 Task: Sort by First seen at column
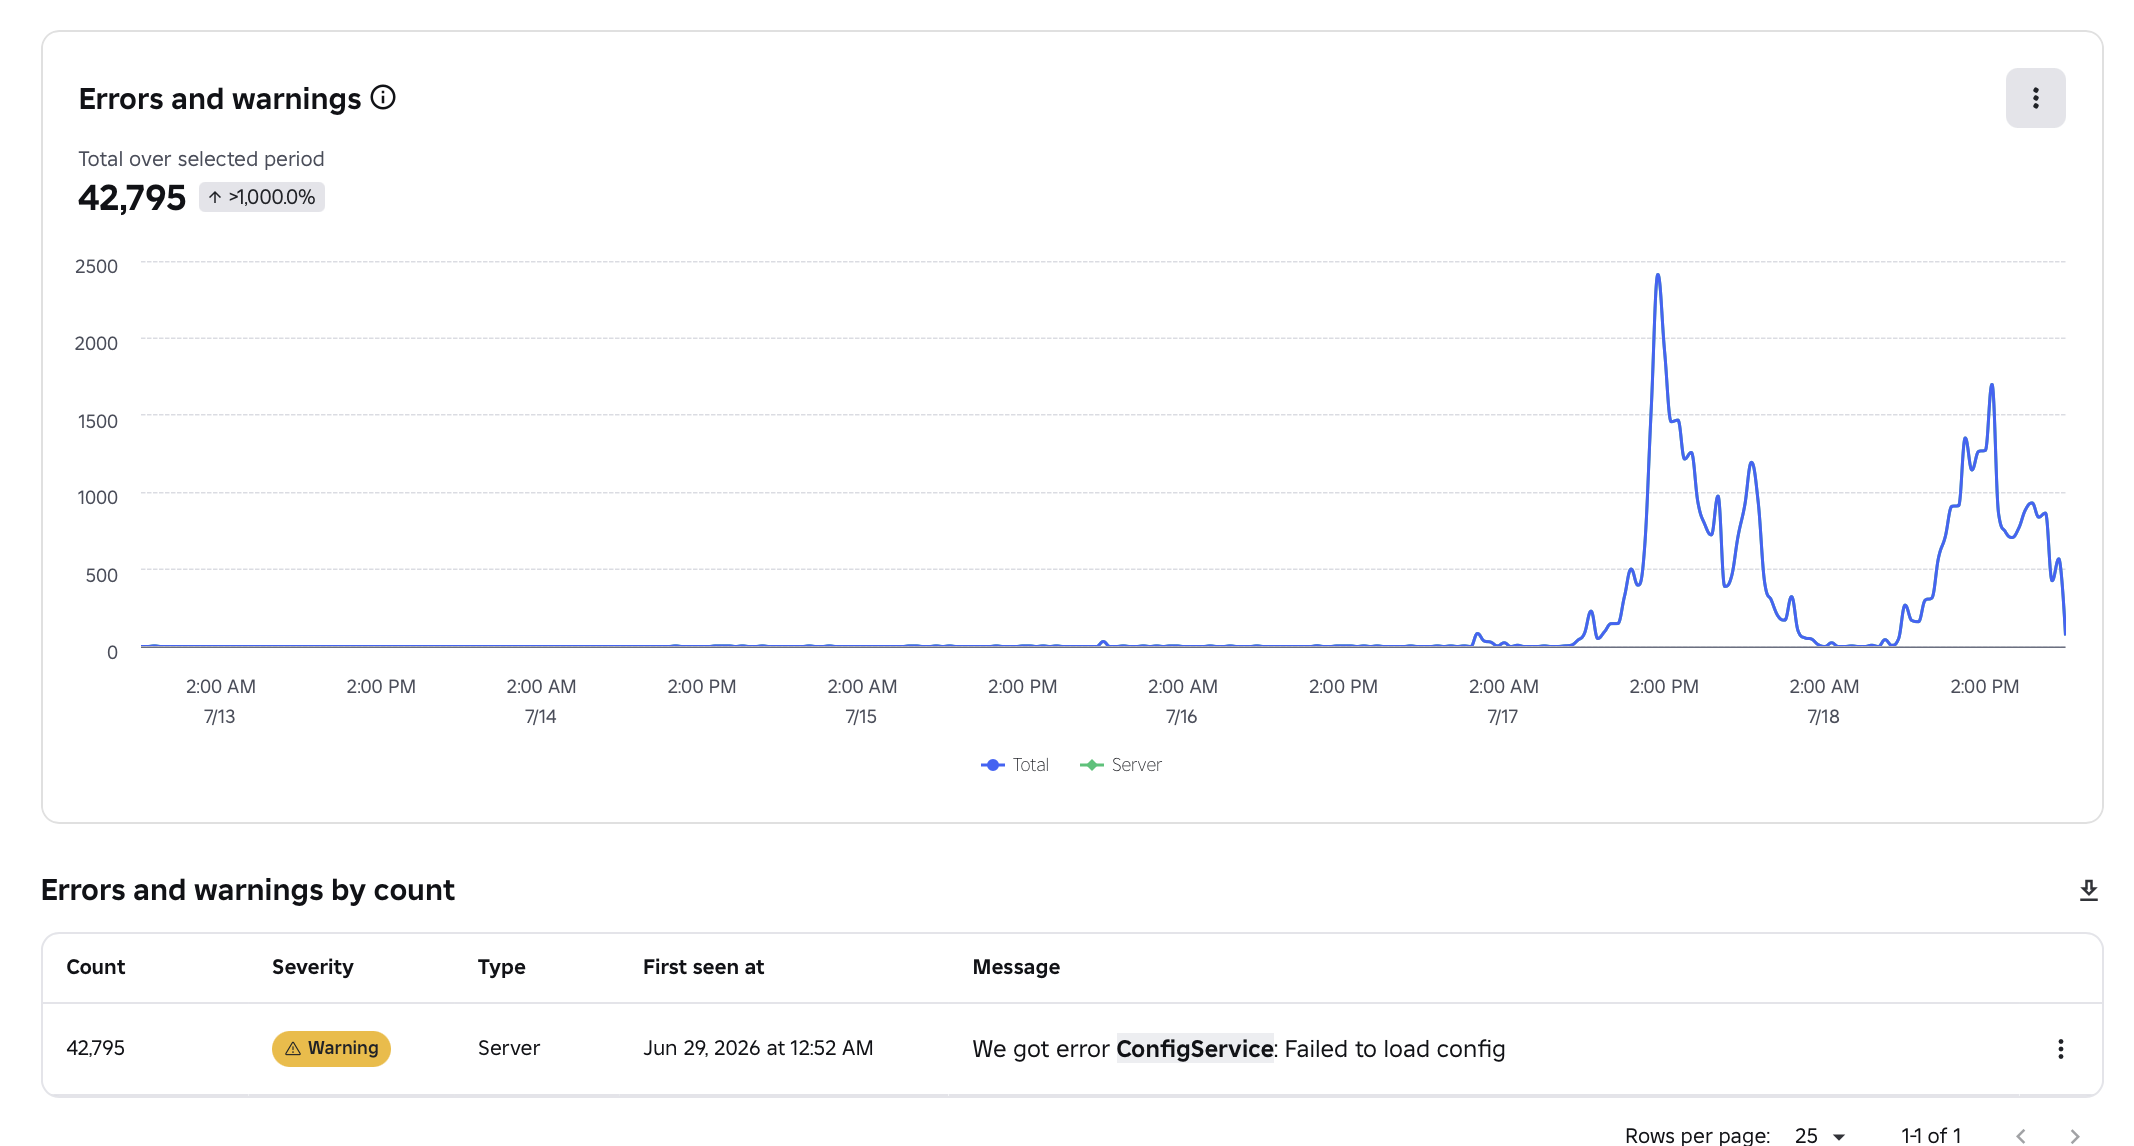point(703,967)
